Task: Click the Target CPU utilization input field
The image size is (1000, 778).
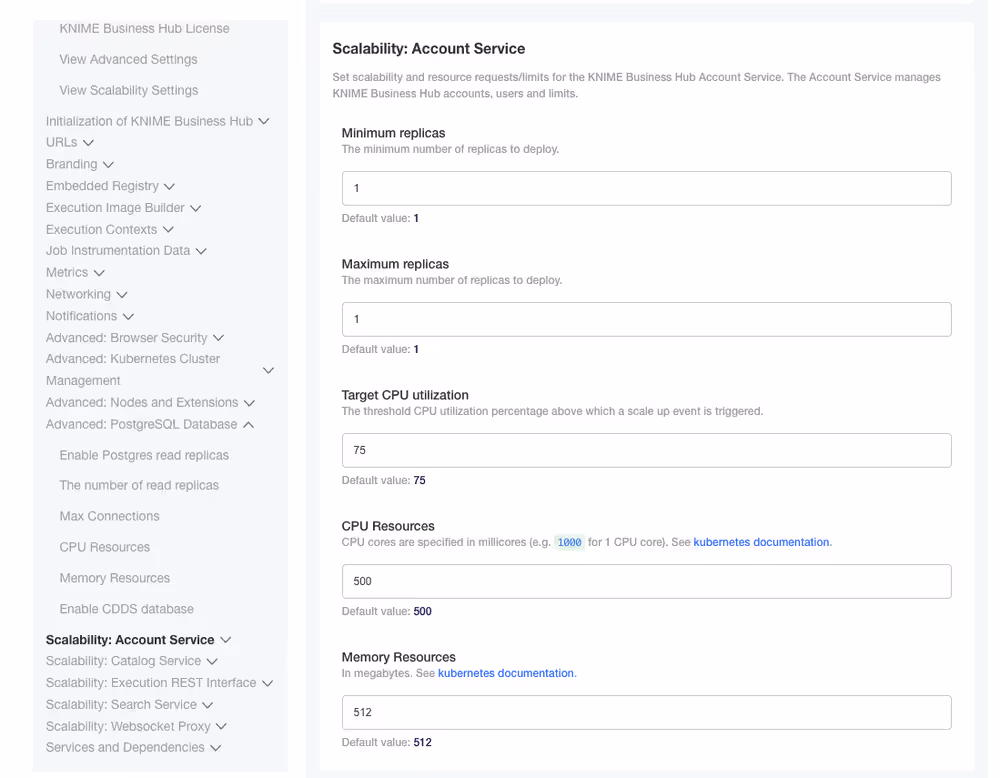Action: pos(646,450)
